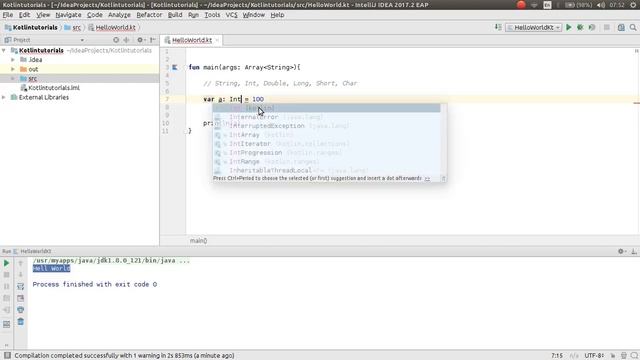Viewport: 640px width, 360px height.
Task: Print console output from Run panel
Action: [20, 310]
